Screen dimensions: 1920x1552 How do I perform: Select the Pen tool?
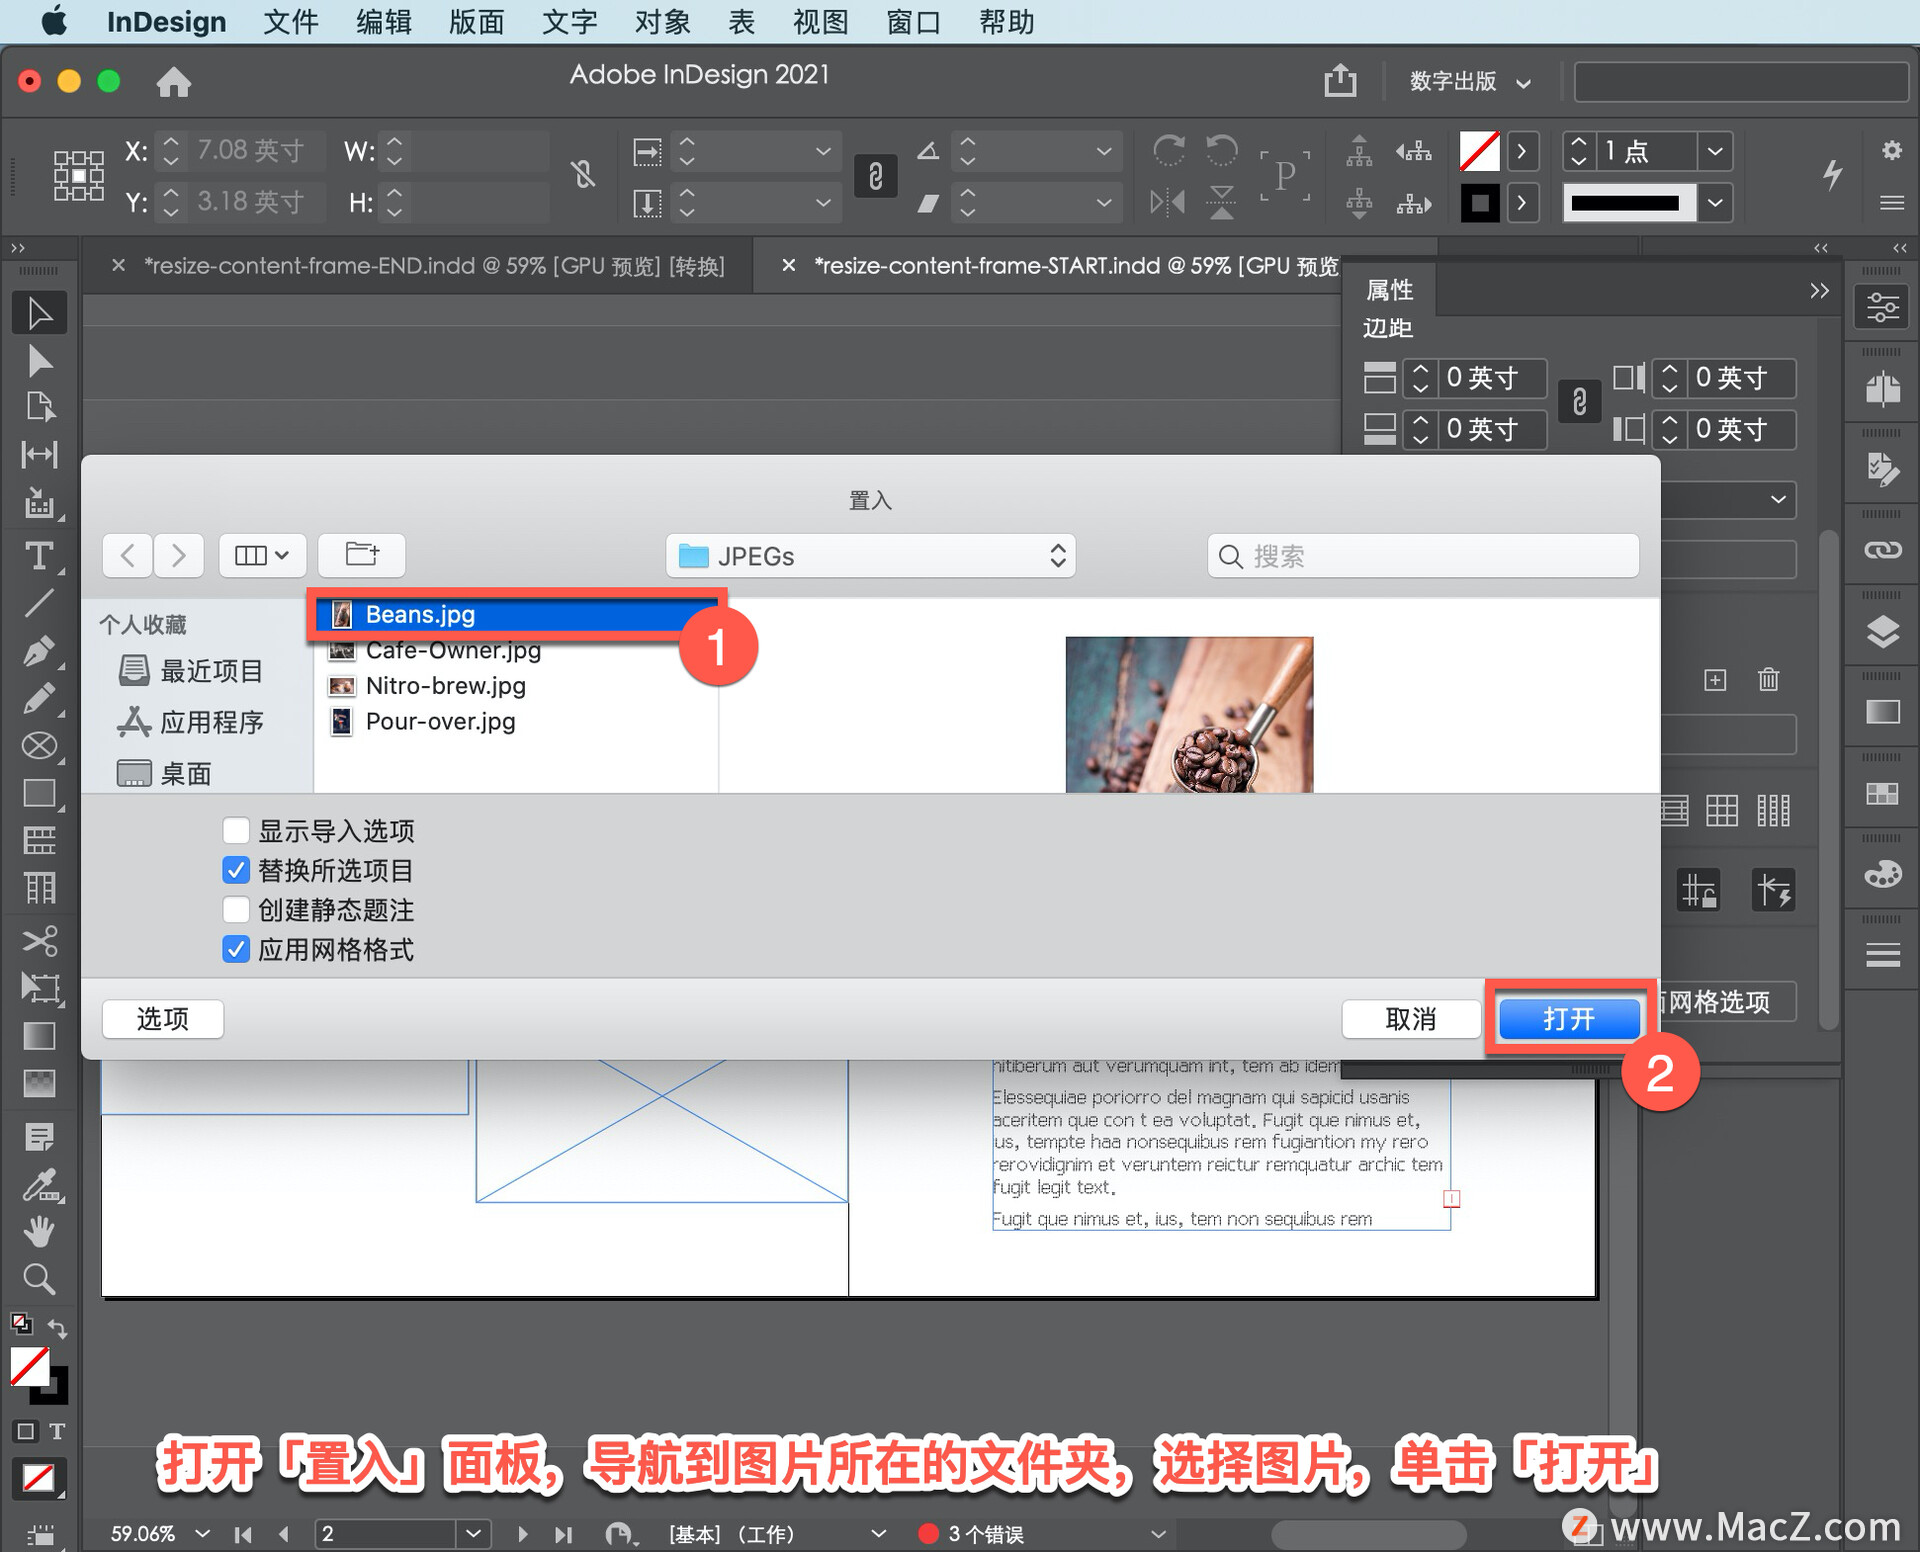pyautogui.click(x=39, y=651)
